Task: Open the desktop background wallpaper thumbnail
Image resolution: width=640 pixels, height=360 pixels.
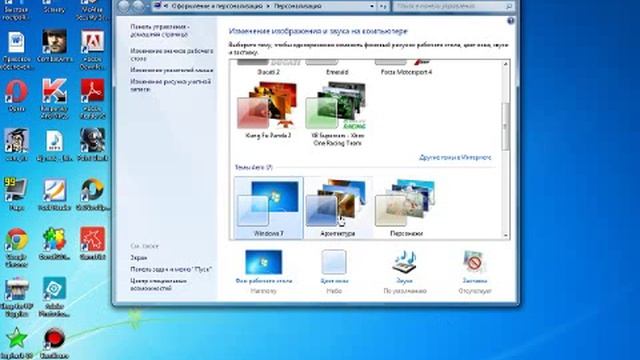Action: tap(264, 262)
